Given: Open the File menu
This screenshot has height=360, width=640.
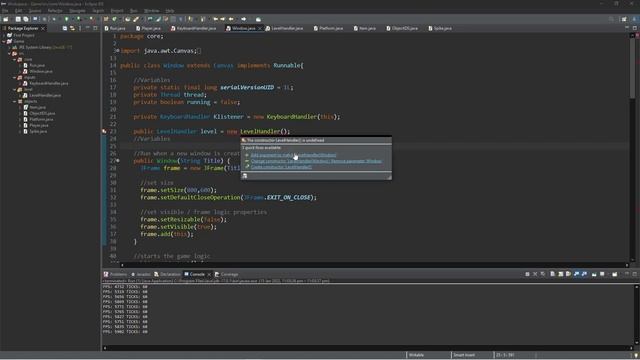Looking at the screenshot, I should (5, 11).
